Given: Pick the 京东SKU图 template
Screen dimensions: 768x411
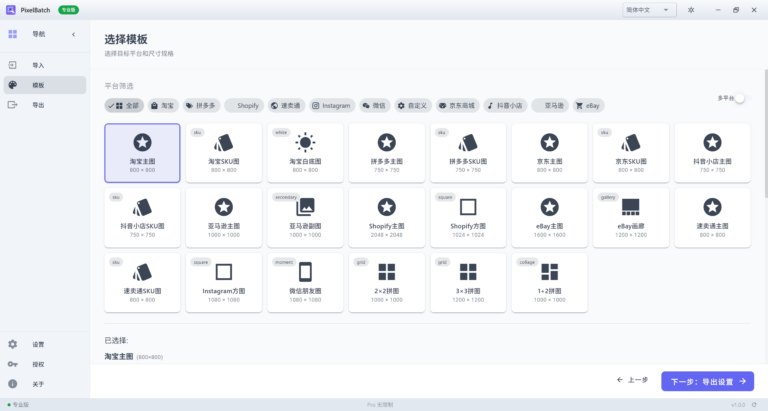Looking at the screenshot, I should pyautogui.click(x=631, y=153).
